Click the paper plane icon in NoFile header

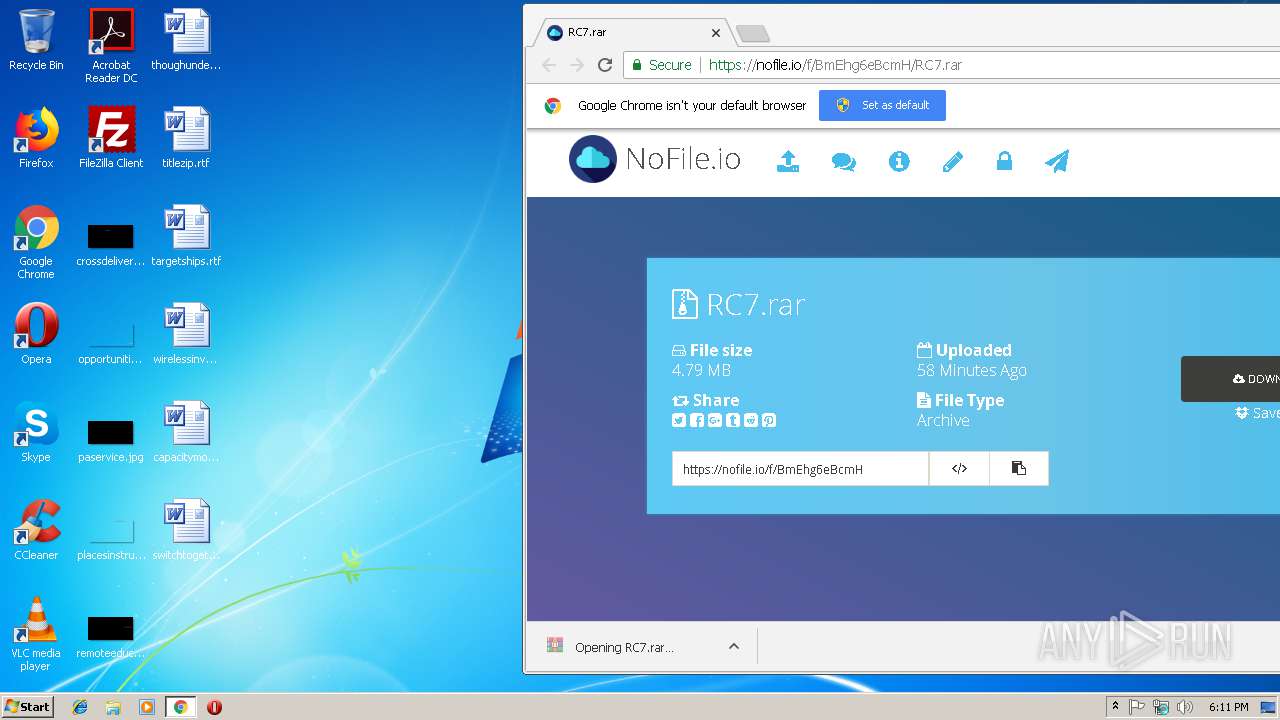pos(1057,161)
